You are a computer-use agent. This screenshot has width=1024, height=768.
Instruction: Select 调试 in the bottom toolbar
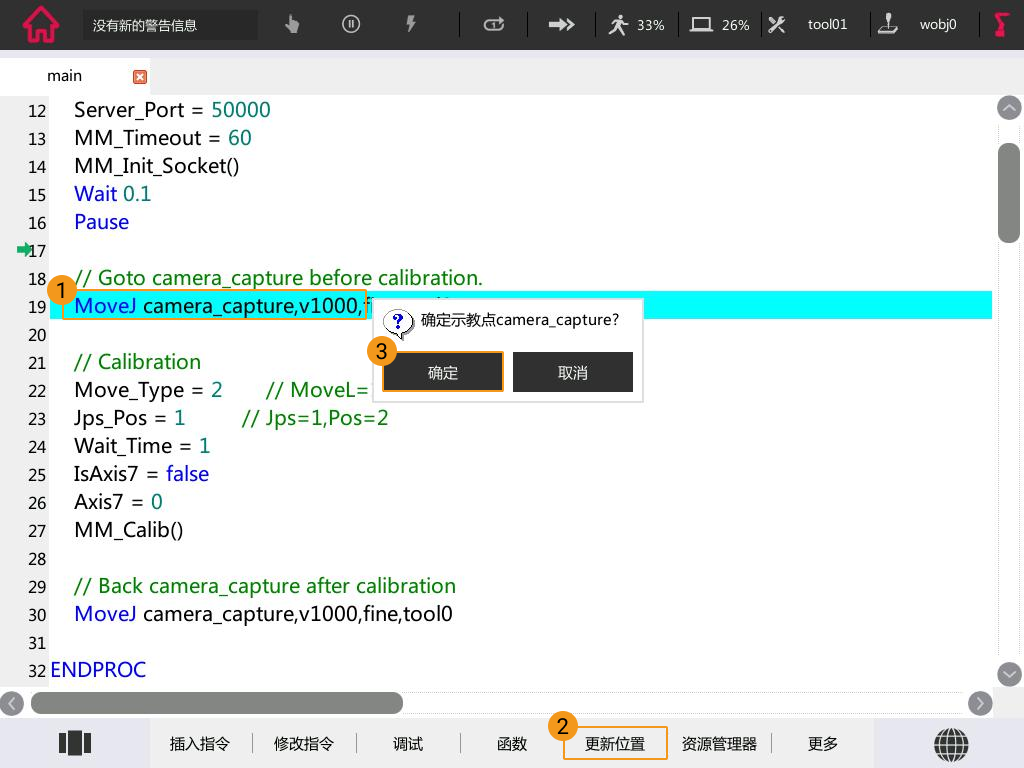[407, 743]
